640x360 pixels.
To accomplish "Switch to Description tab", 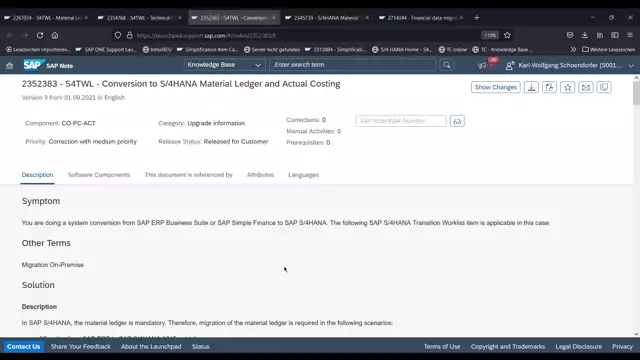I will tap(37, 175).
